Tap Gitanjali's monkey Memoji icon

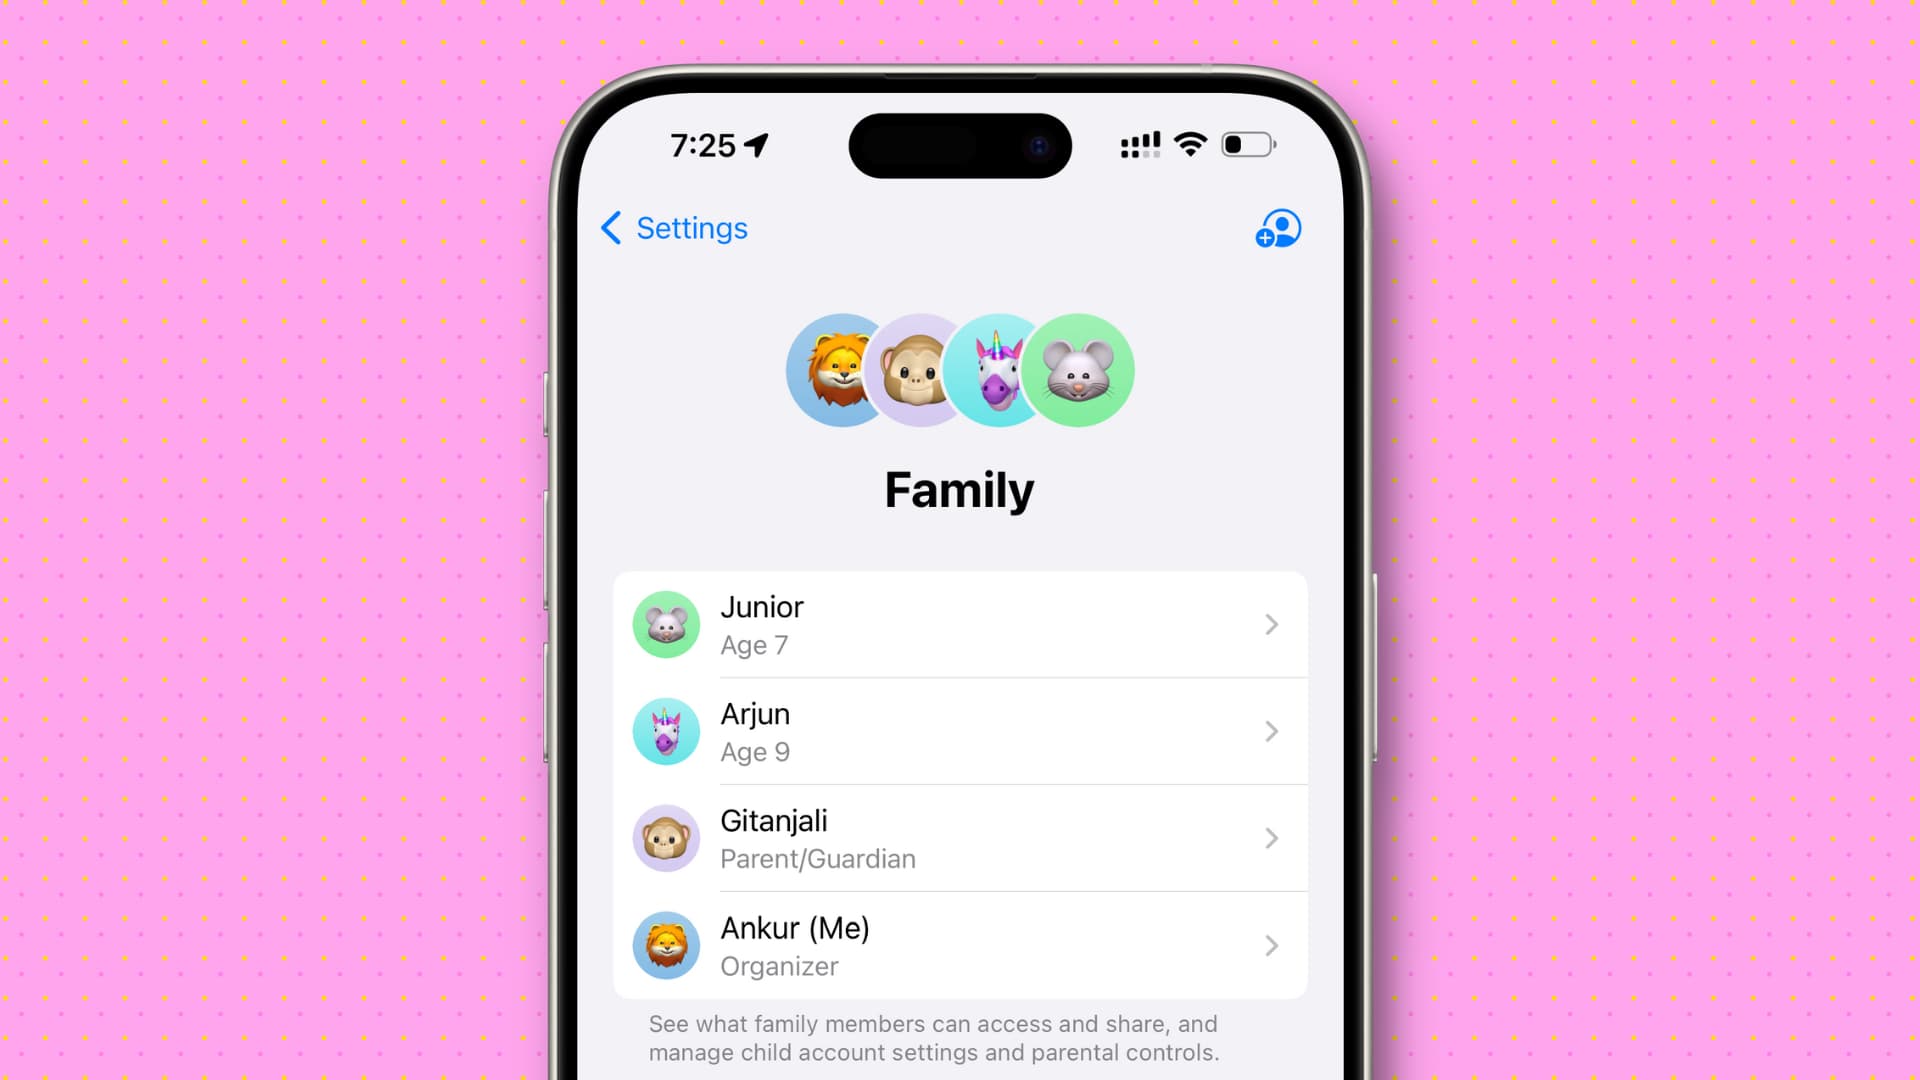(x=667, y=839)
